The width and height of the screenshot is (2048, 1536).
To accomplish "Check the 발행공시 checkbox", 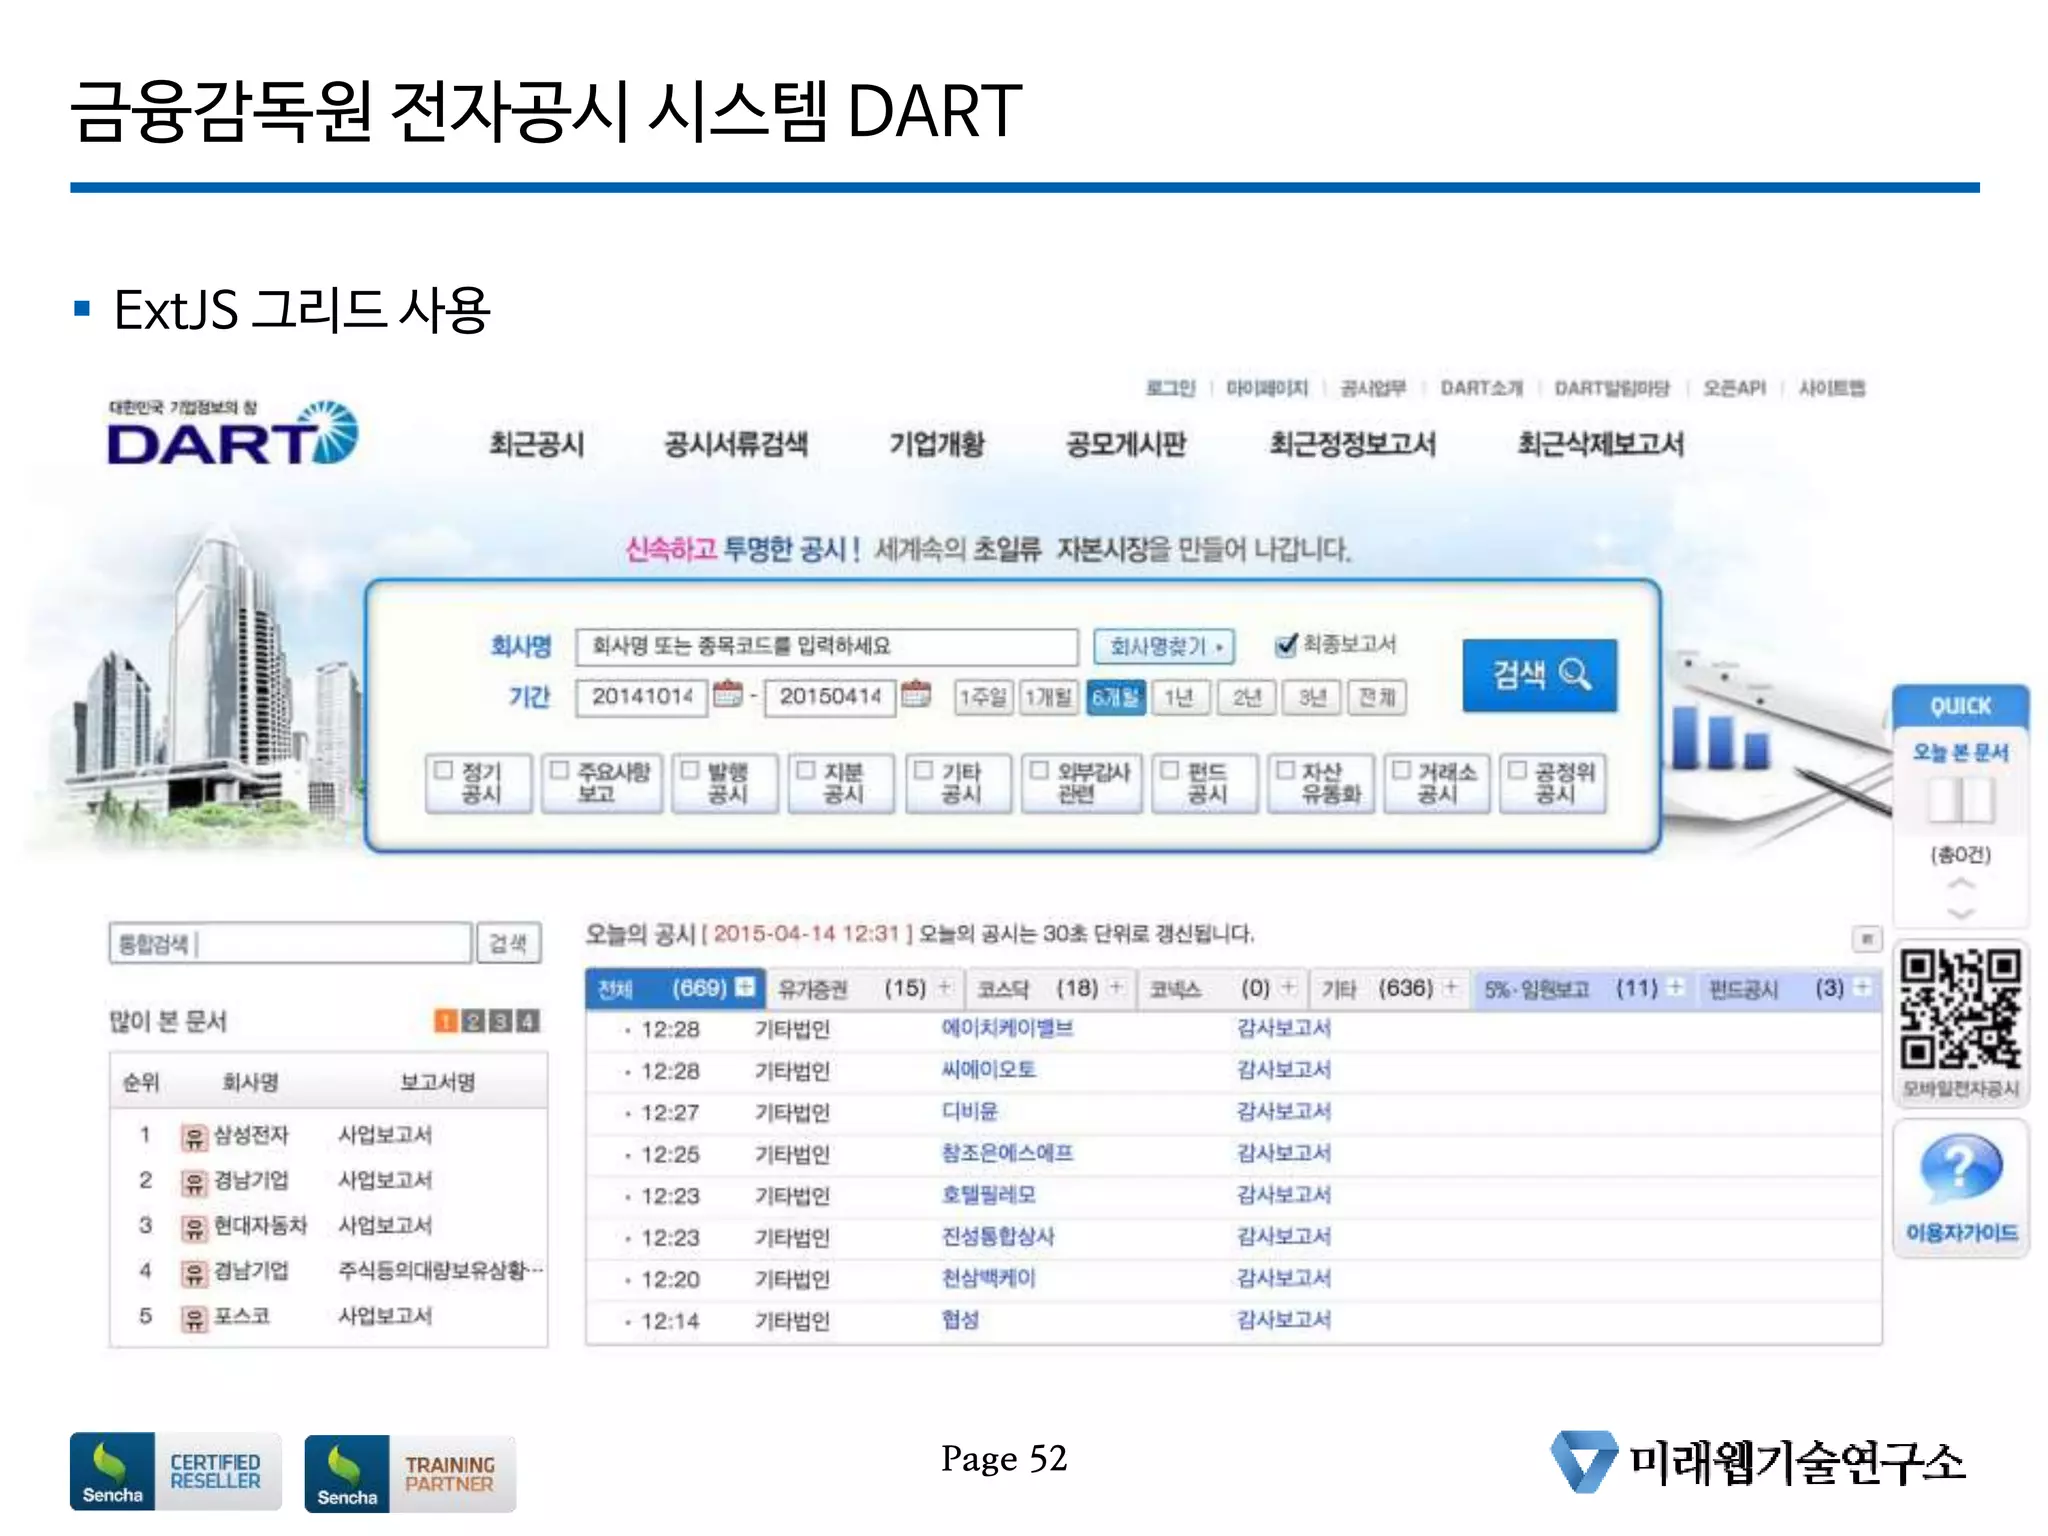I will pos(690,770).
